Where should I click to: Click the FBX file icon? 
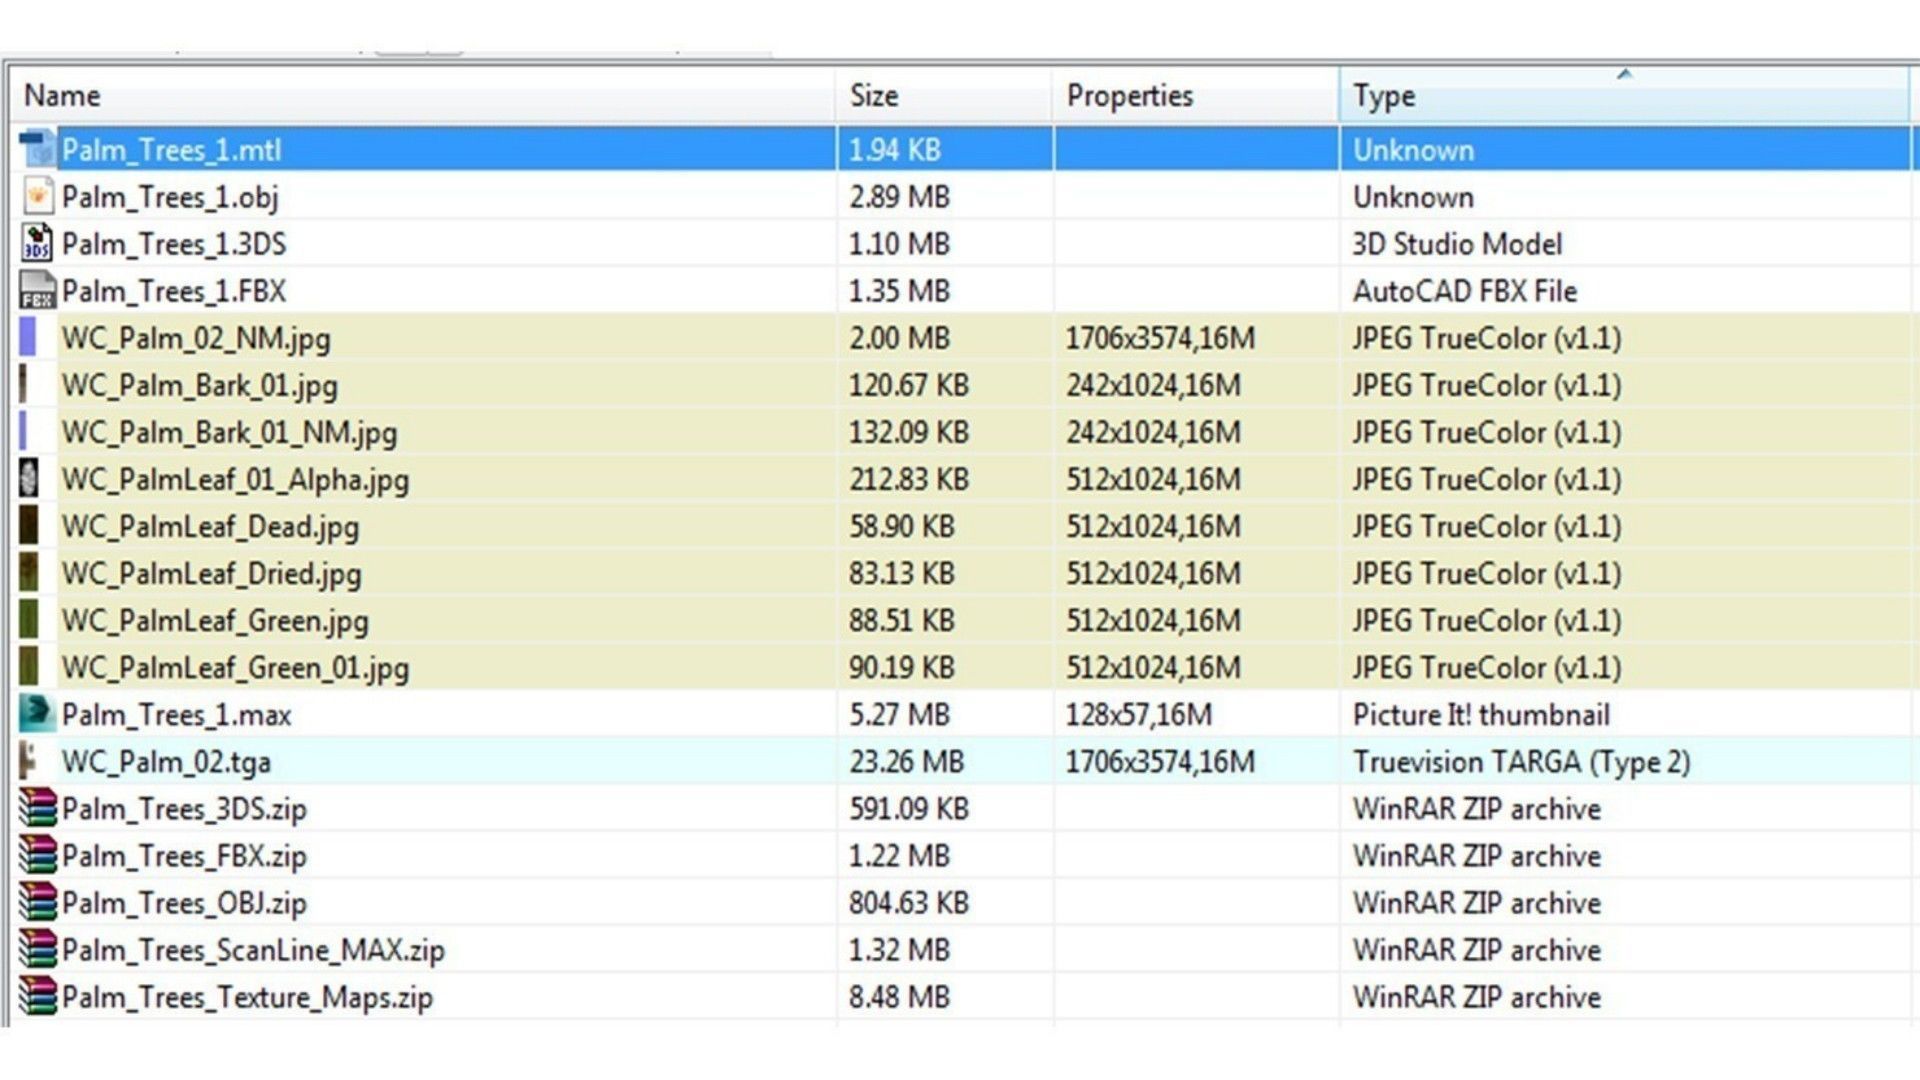(37, 291)
